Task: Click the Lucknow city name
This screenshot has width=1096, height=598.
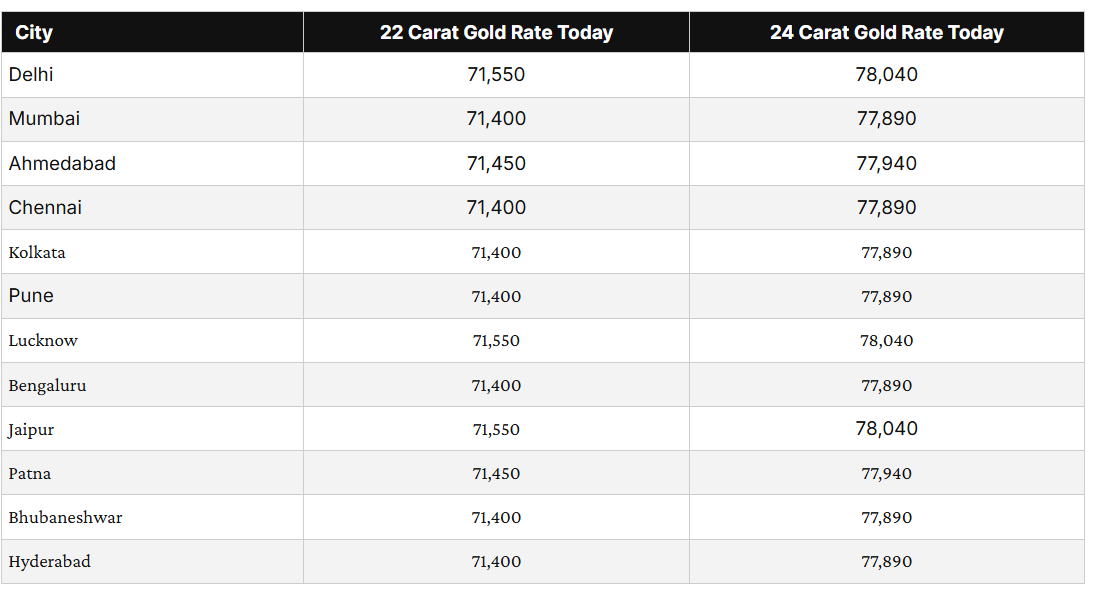Action: click(x=43, y=341)
